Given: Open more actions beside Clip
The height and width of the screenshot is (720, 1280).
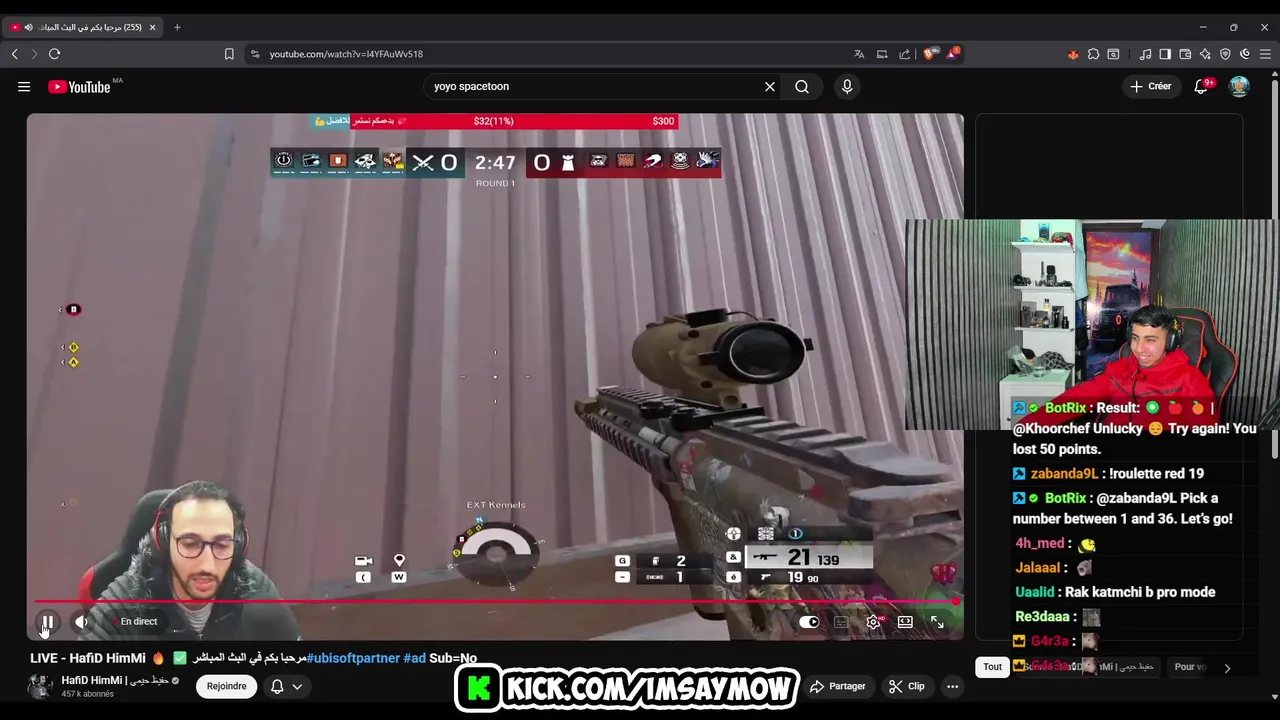Looking at the screenshot, I should tap(952, 686).
